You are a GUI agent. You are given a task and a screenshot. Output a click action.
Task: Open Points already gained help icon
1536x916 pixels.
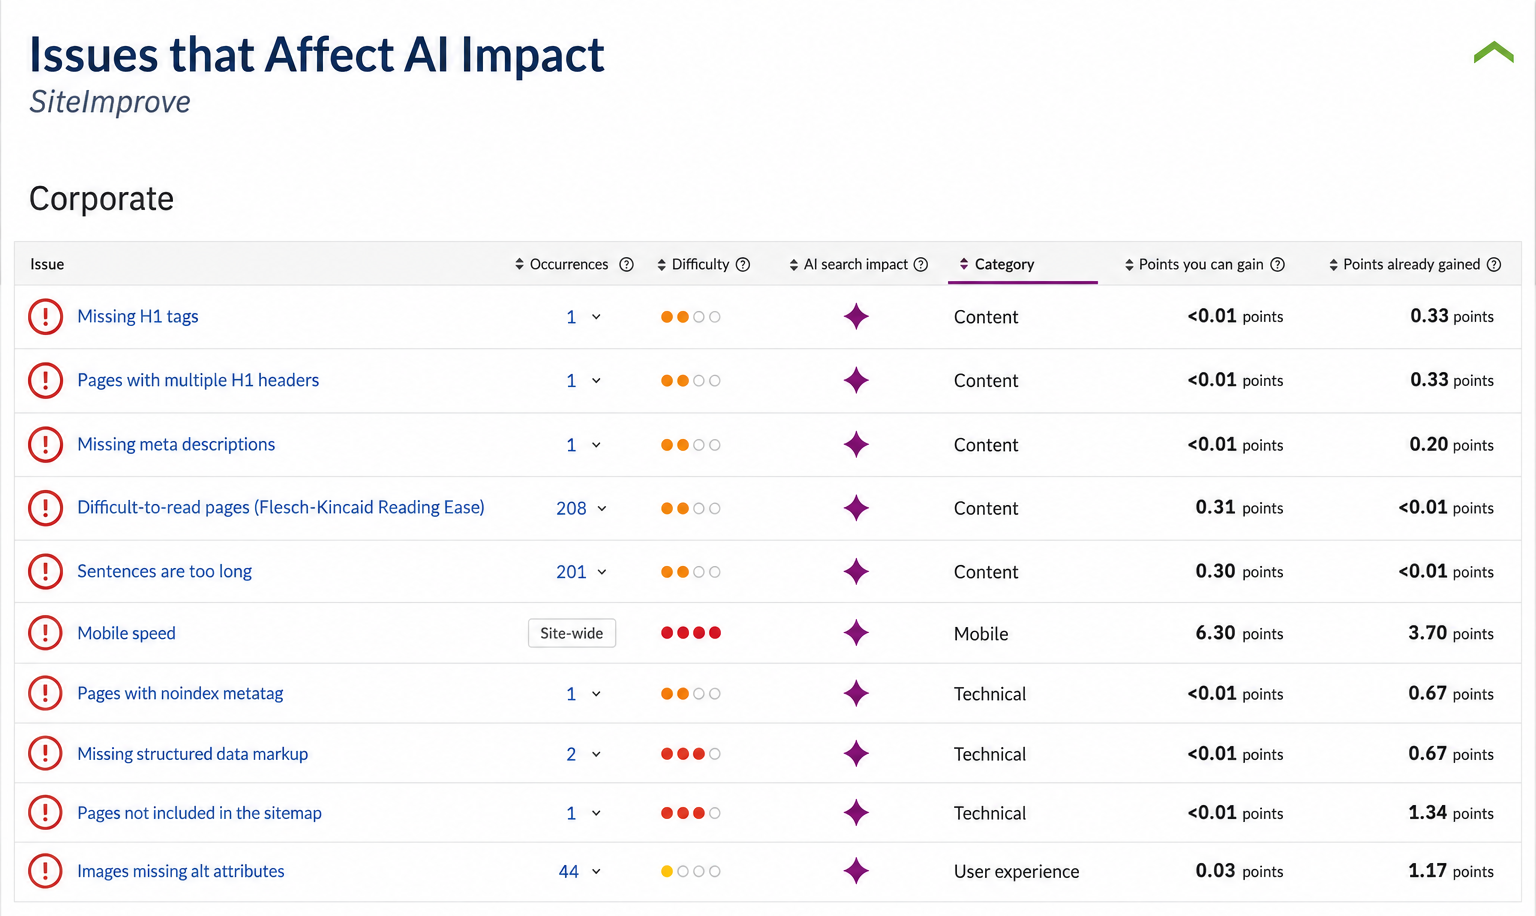(1494, 264)
